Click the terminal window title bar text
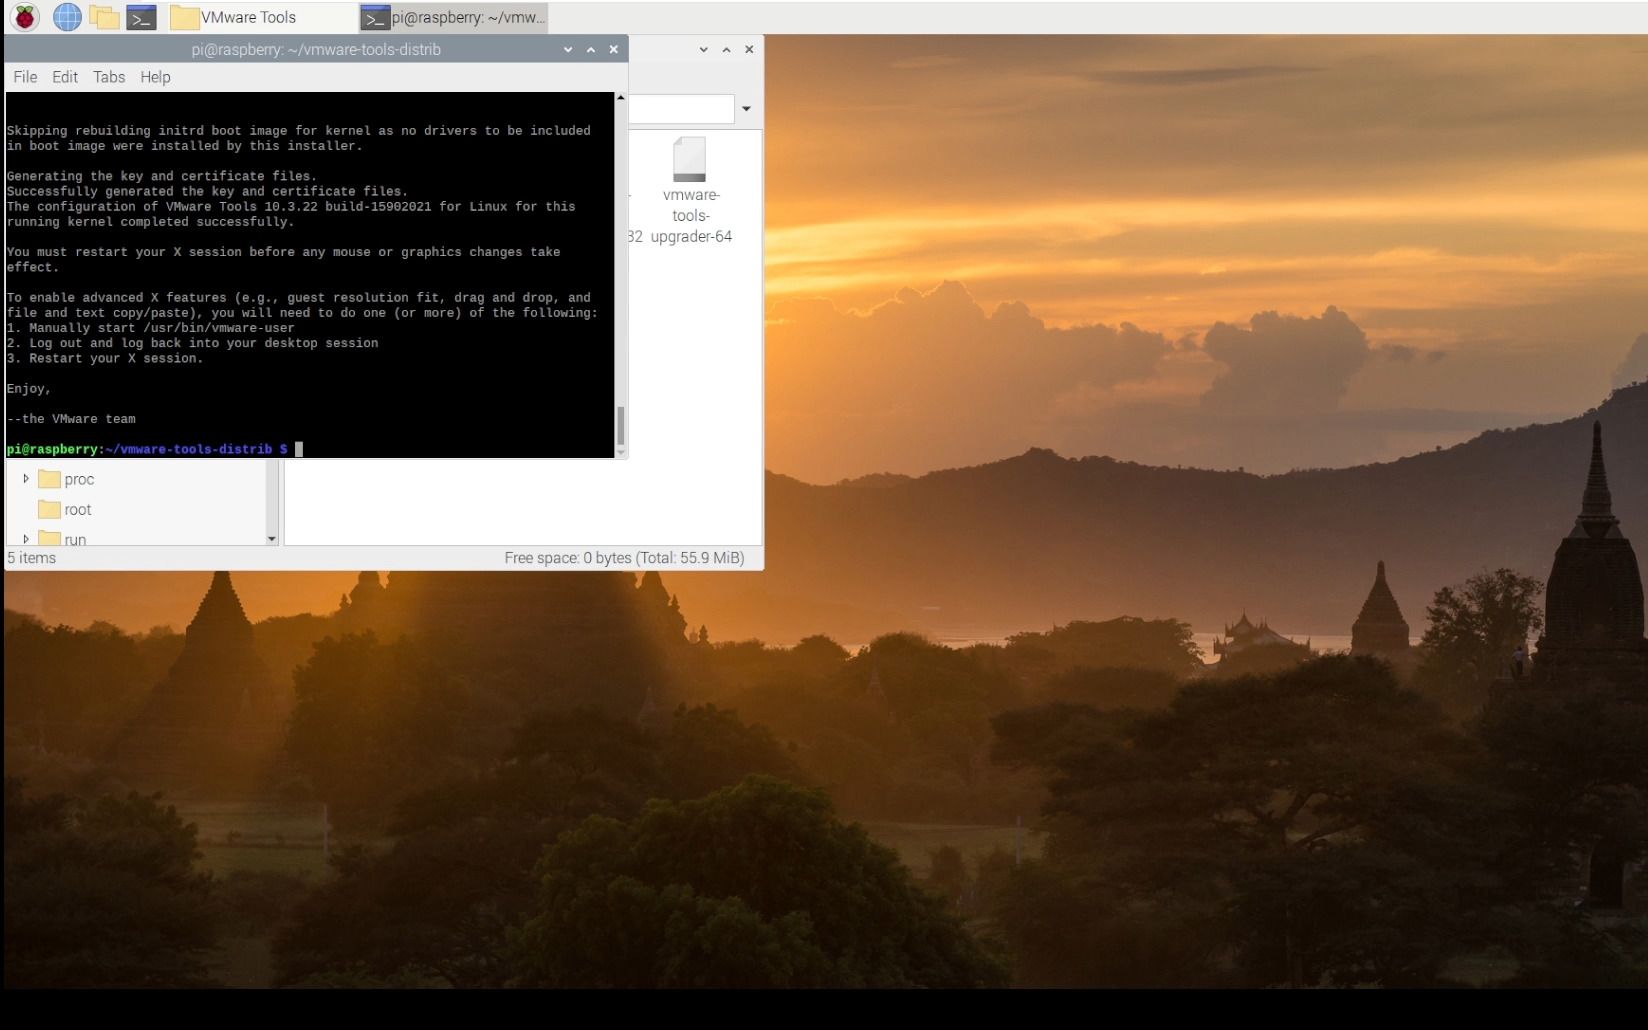 316,49
